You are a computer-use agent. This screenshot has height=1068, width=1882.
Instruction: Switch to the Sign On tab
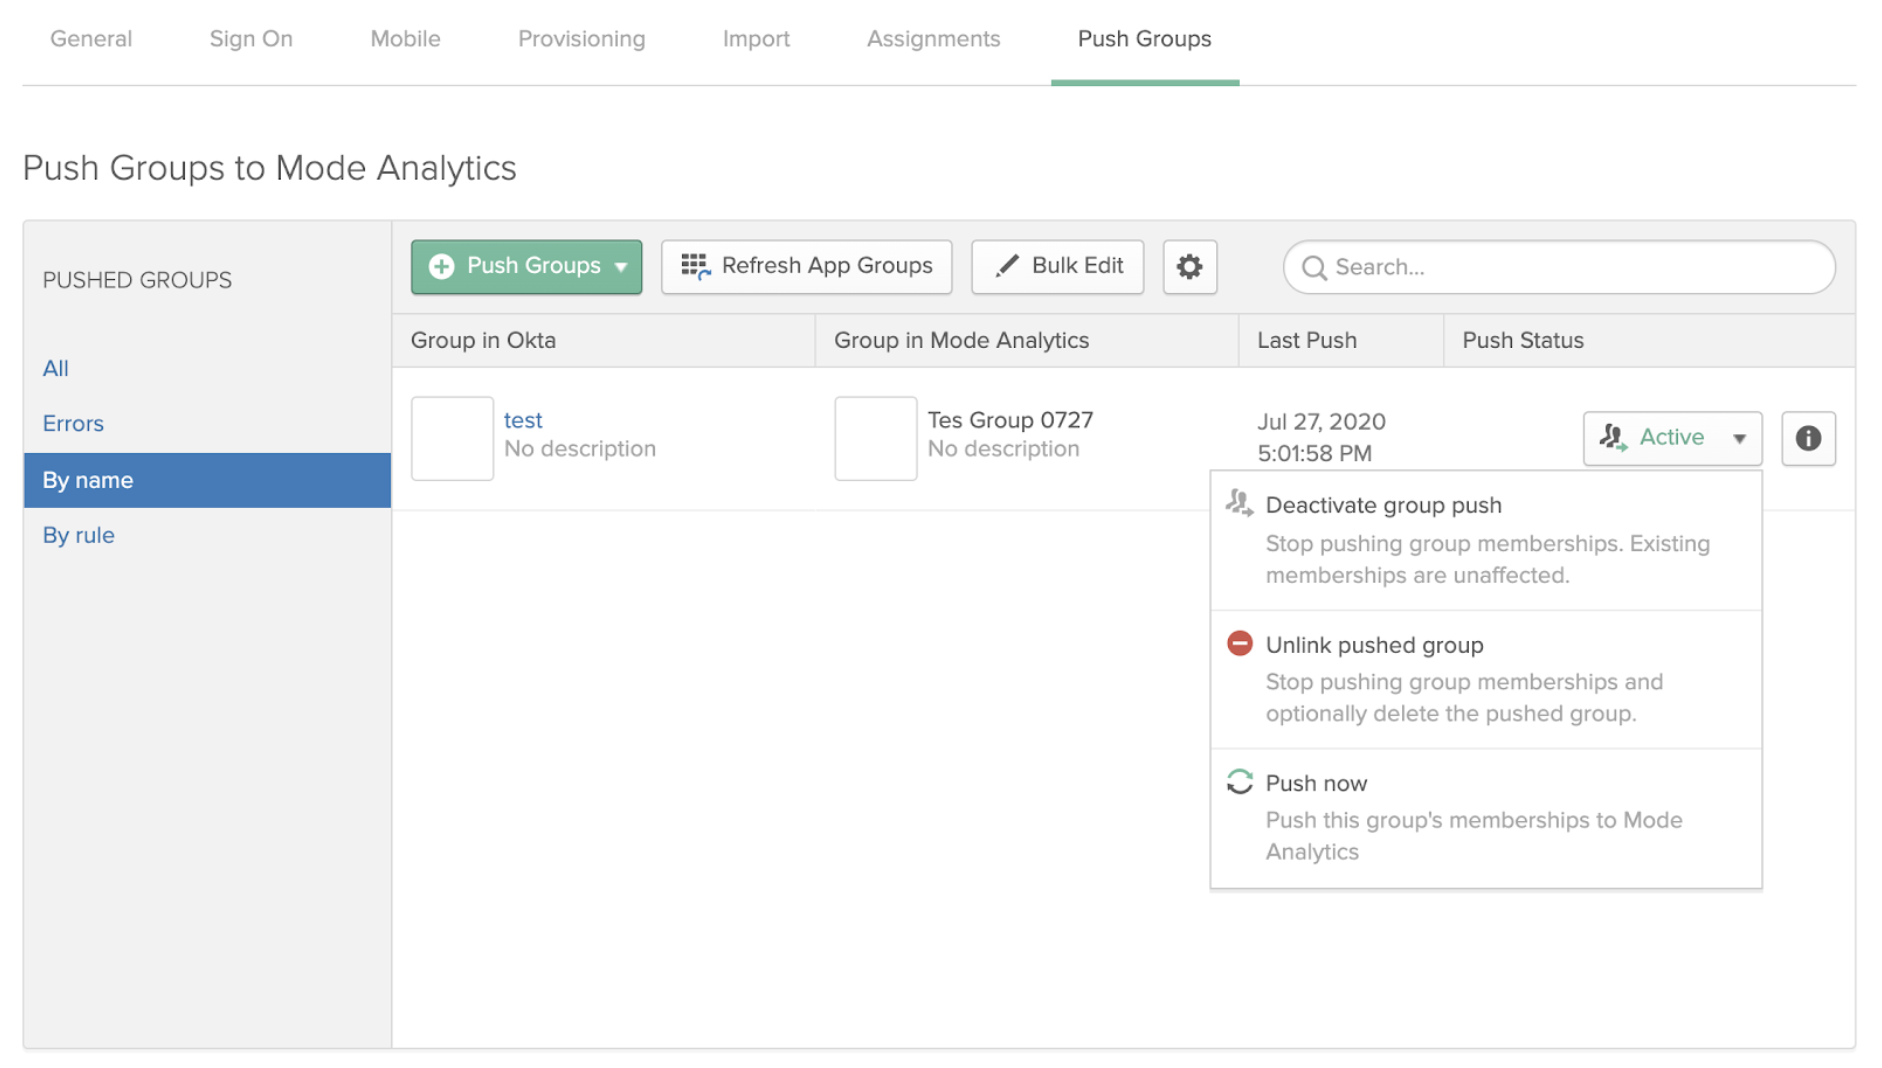coord(251,39)
